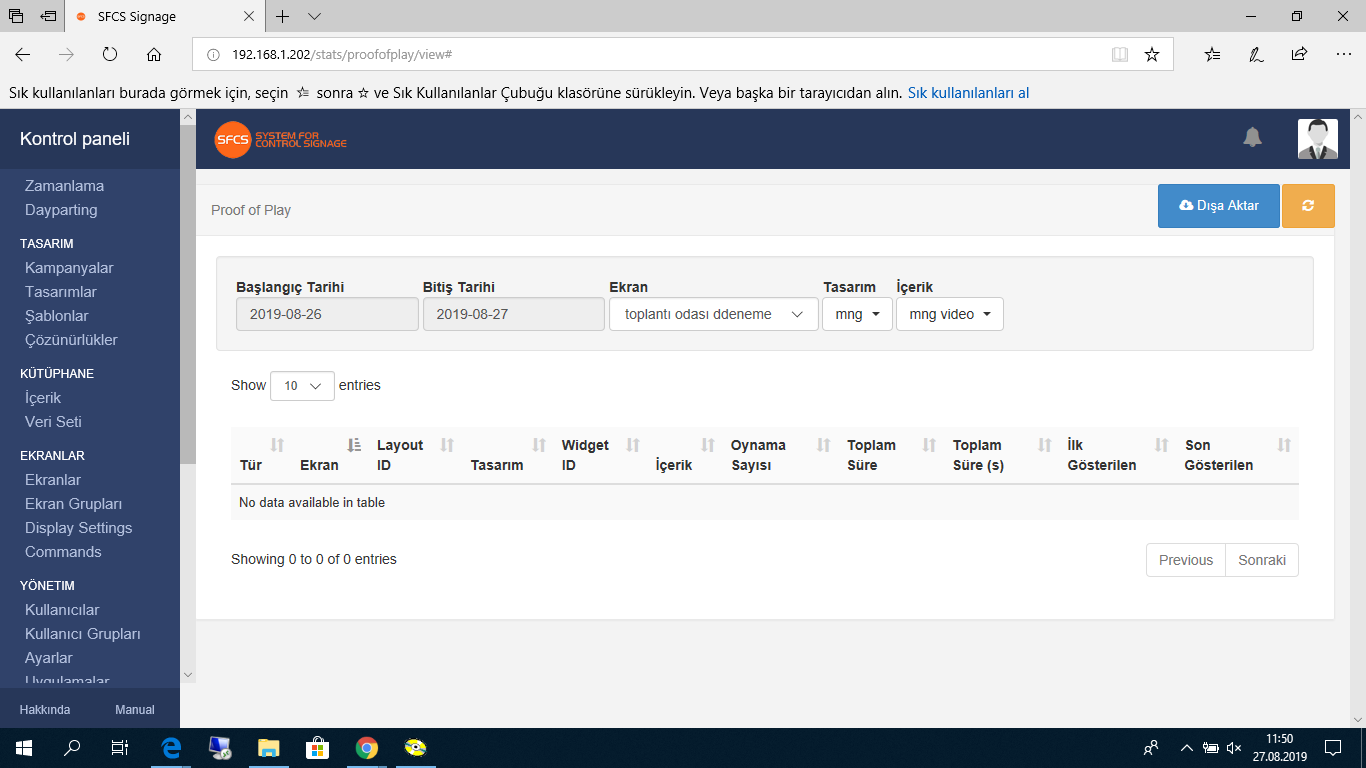Open Microsoft Store from taskbar

coord(318,747)
